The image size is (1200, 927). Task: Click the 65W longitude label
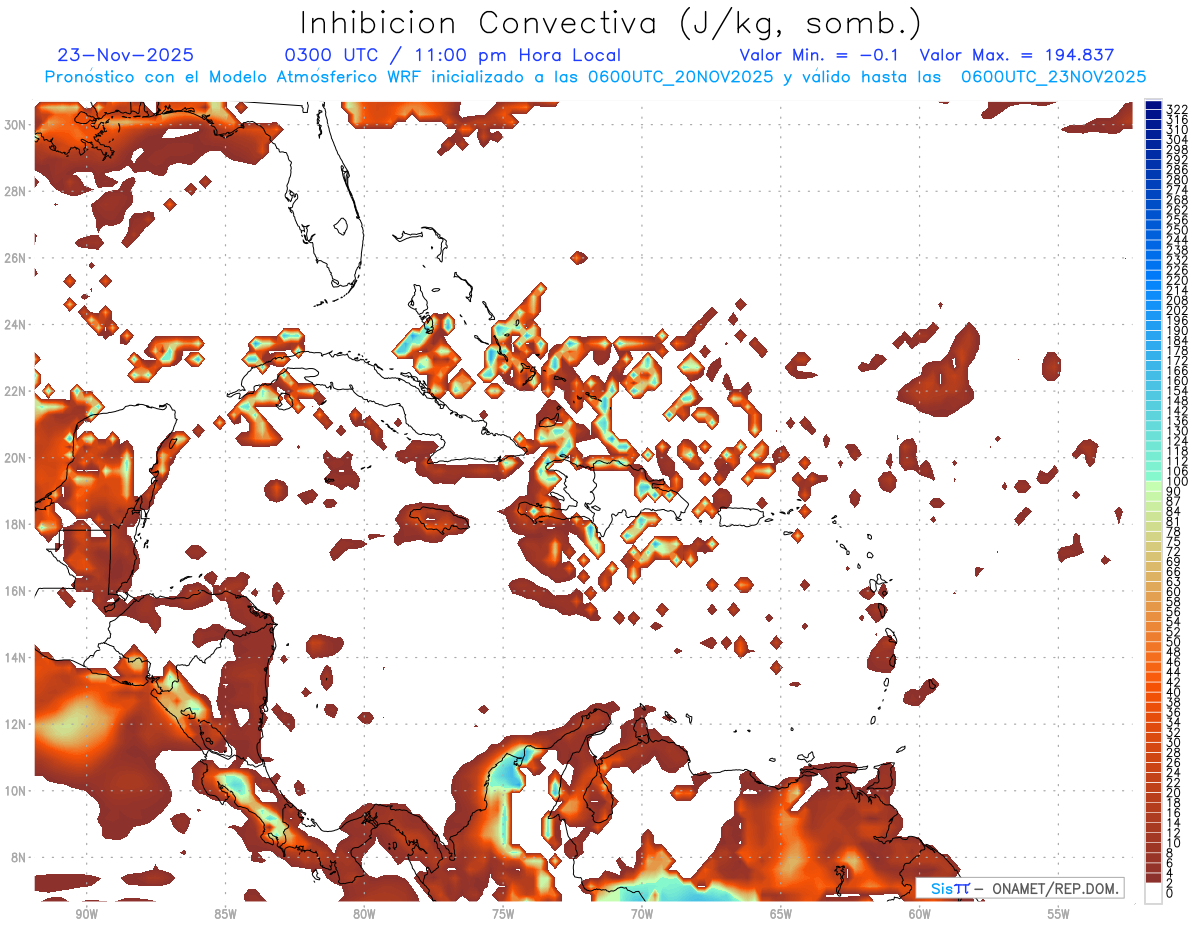pos(781,914)
